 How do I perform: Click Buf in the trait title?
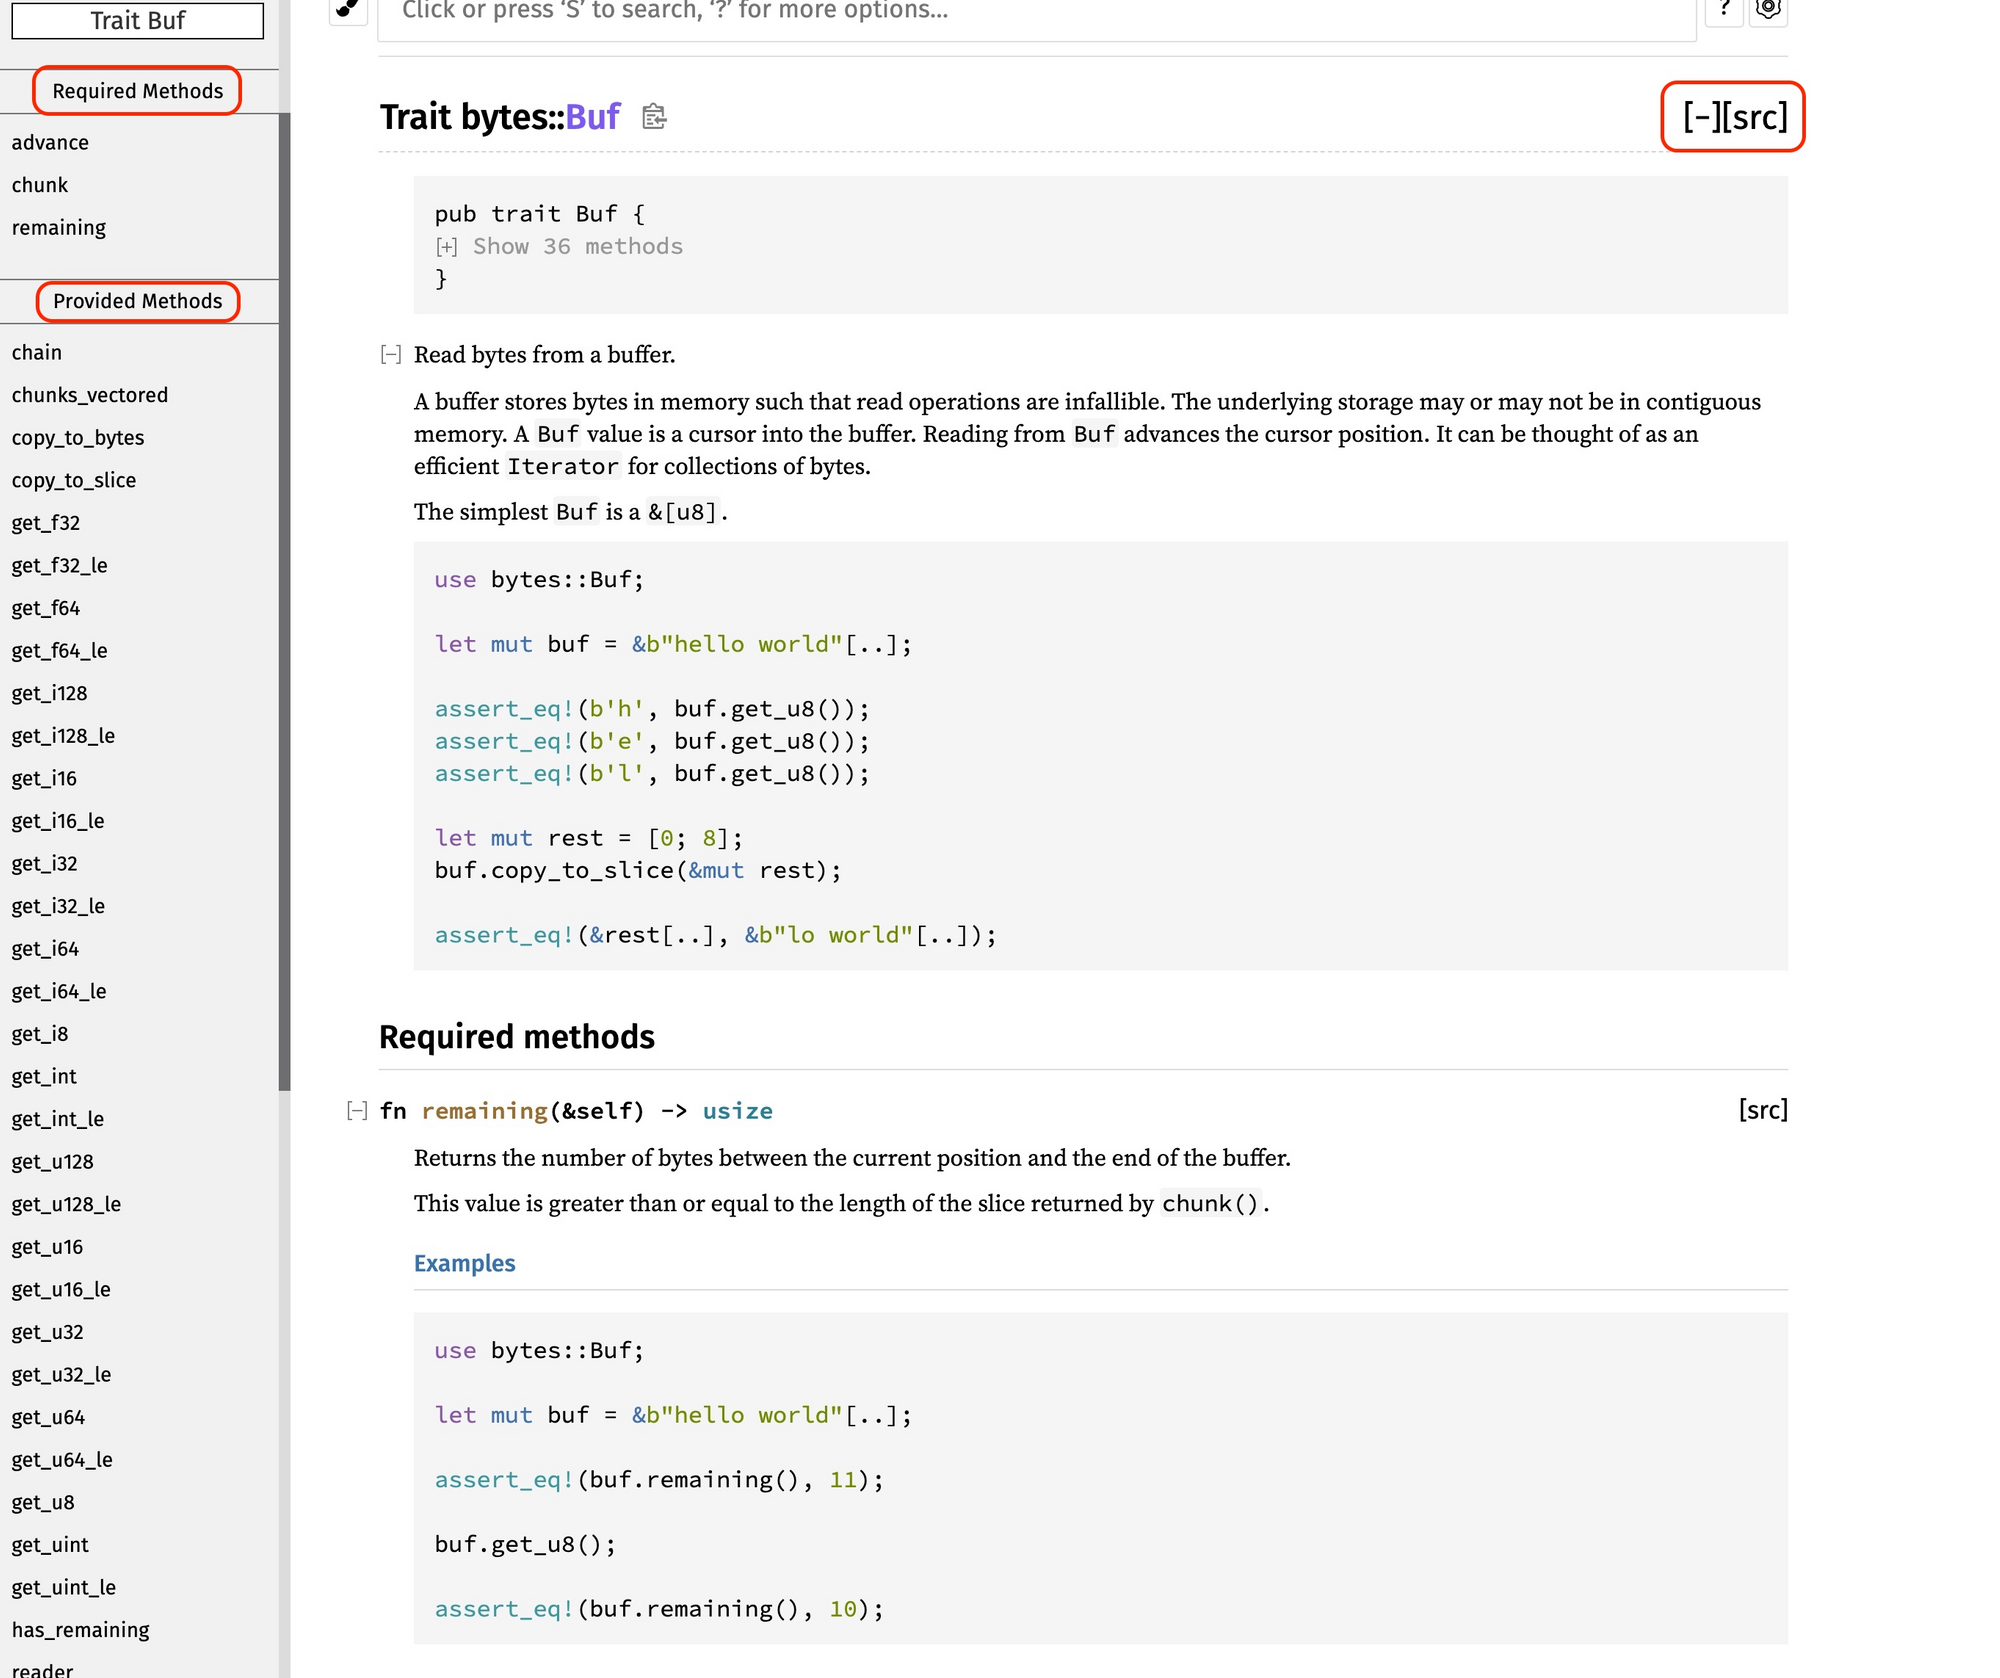(x=593, y=117)
